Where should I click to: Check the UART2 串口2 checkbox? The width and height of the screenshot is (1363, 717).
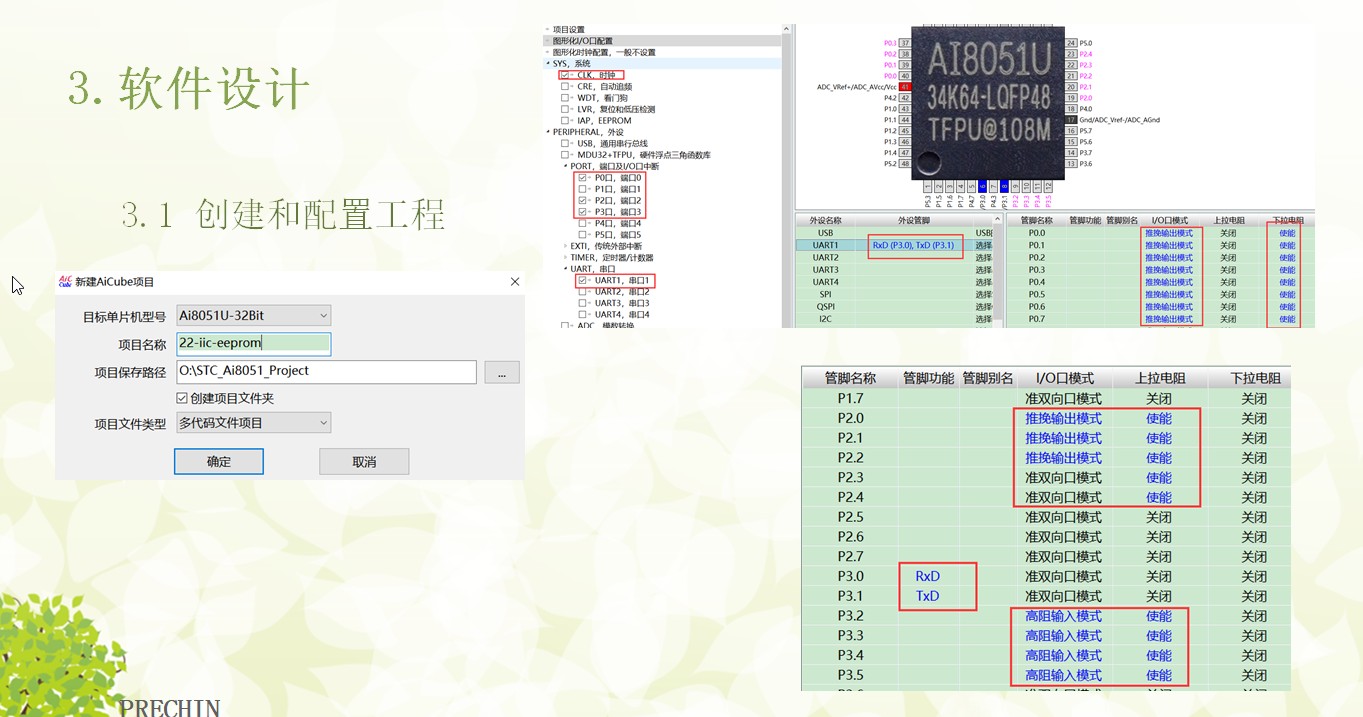[582, 292]
